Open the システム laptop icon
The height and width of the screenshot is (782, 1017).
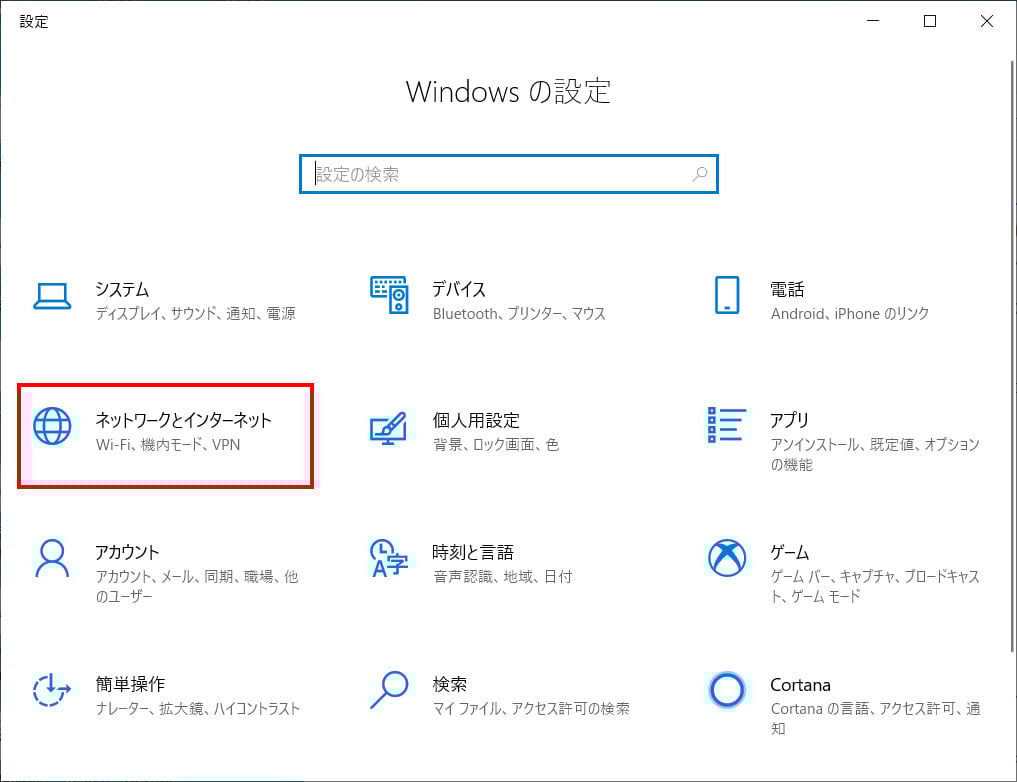click(x=52, y=297)
